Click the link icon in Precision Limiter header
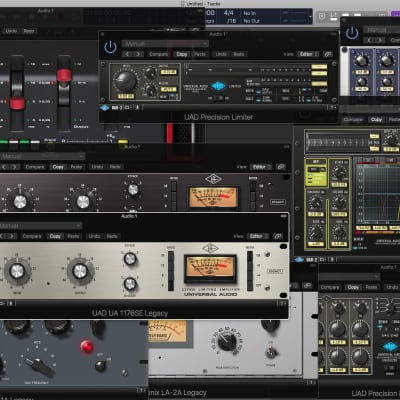 [x=328, y=54]
